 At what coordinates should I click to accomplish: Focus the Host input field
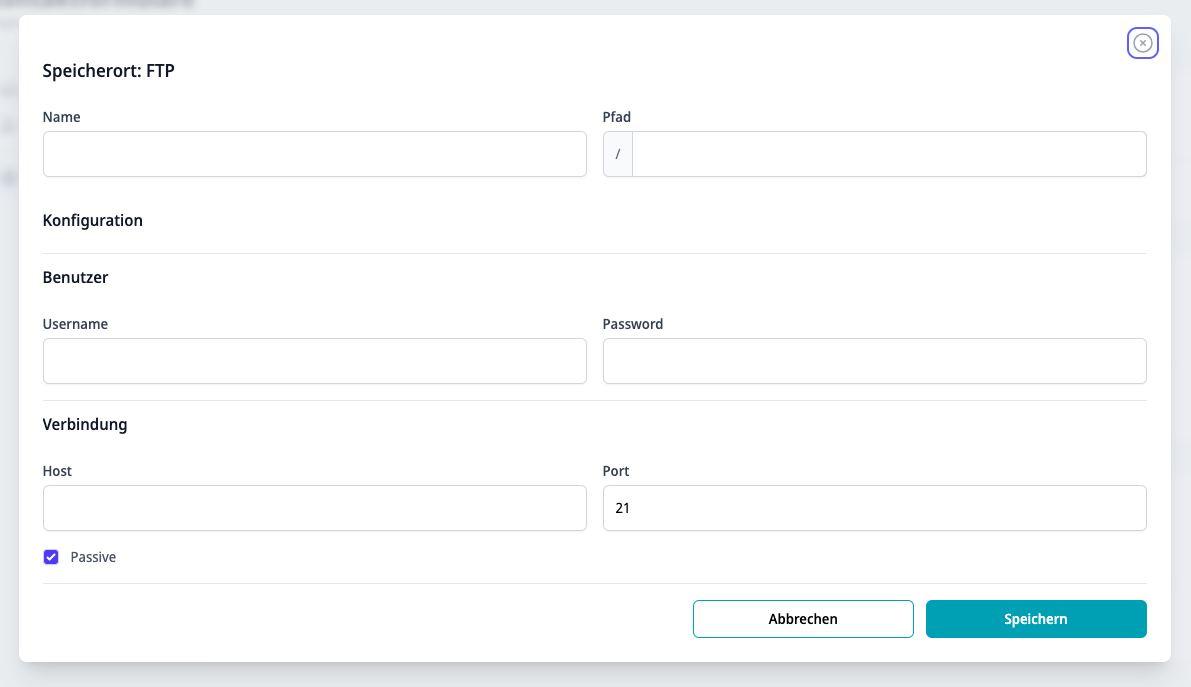[x=314, y=508]
